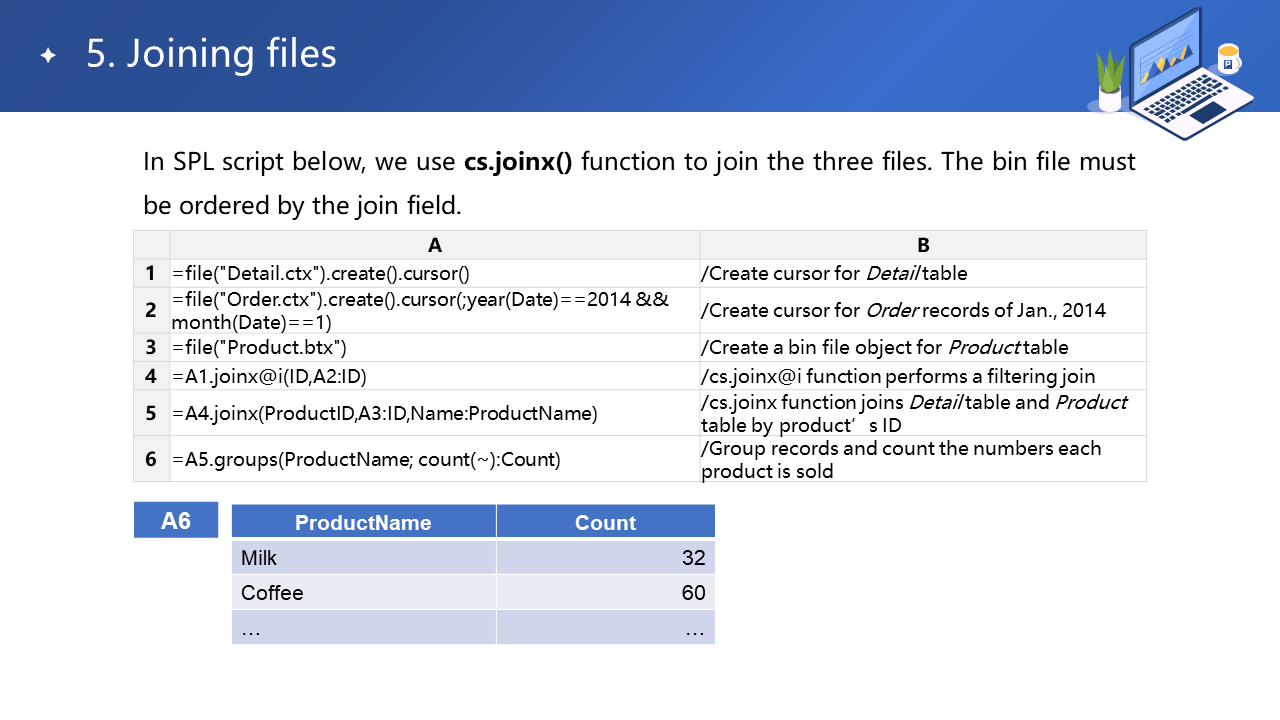Select column A header in script grid
The height and width of the screenshot is (720, 1280).
(x=434, y=245)
